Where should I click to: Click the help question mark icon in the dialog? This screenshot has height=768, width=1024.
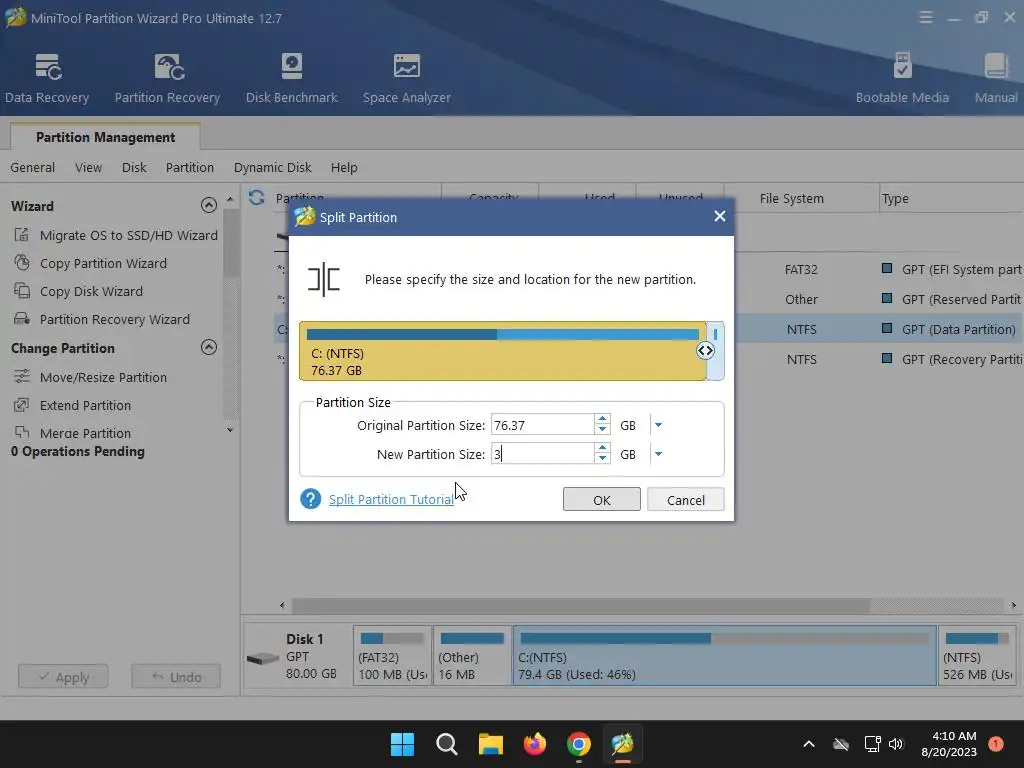point(310,499)
